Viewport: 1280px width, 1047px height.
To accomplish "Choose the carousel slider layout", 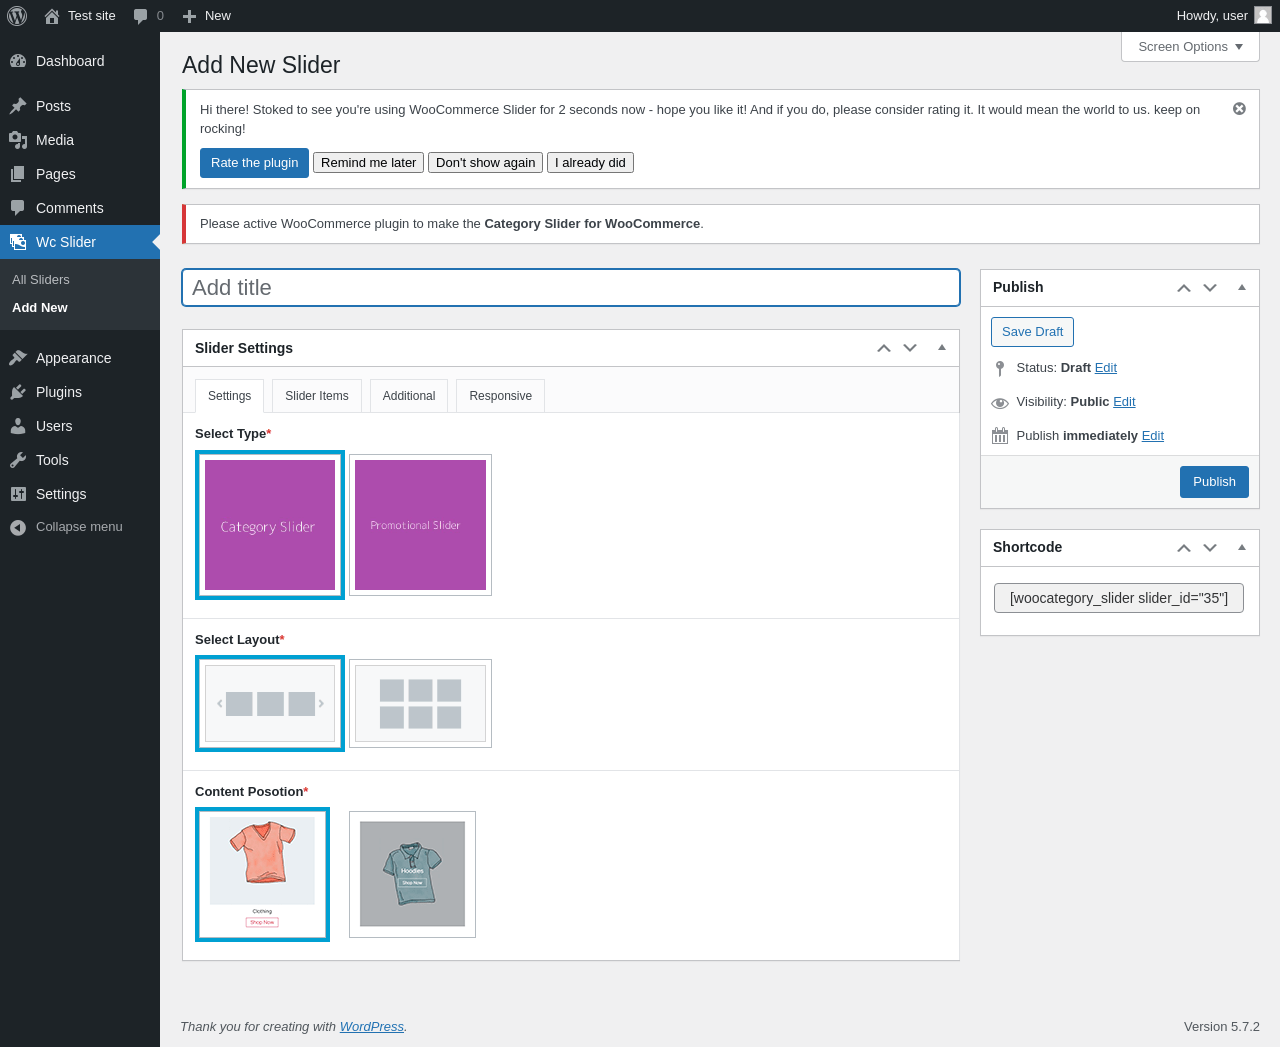I will 270,703.
